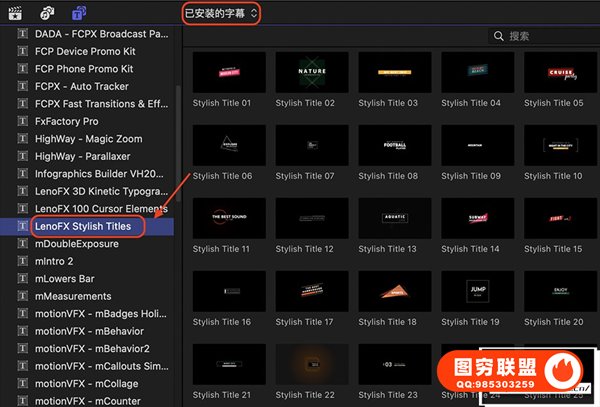Open the 已安装的字幕 dropdown

(x=221, y=13)
